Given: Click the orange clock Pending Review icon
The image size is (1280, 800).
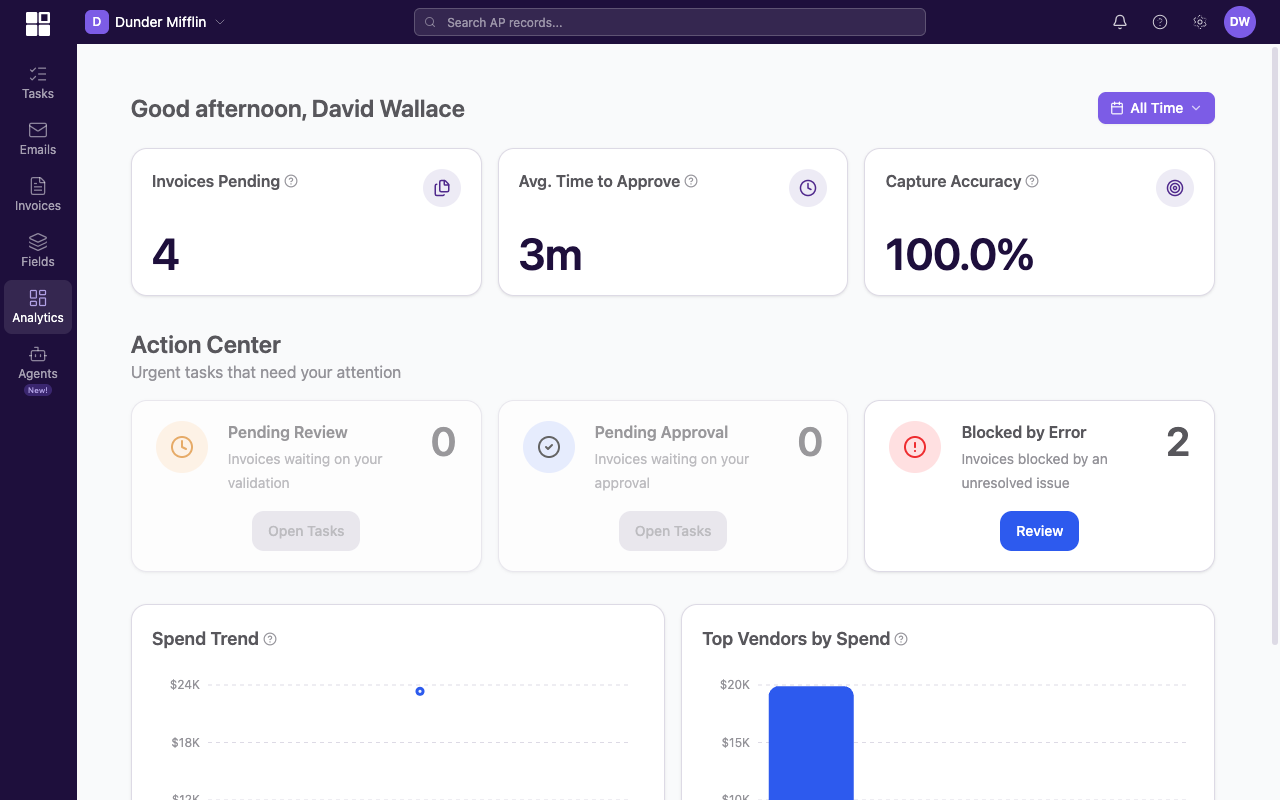Looking at the screenshot, I should point(182,447).
